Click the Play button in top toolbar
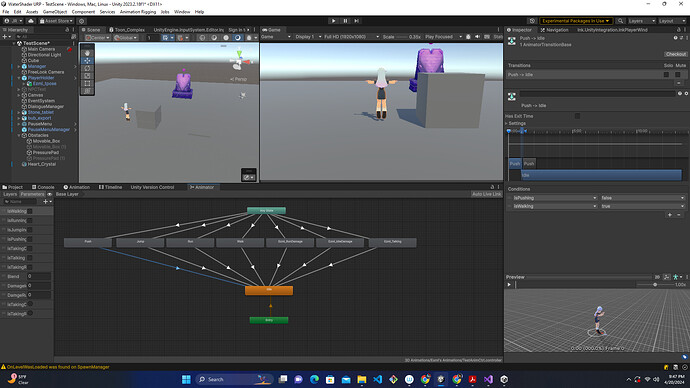This screenshot has width=690, height=388. click(x=333, y=21)
